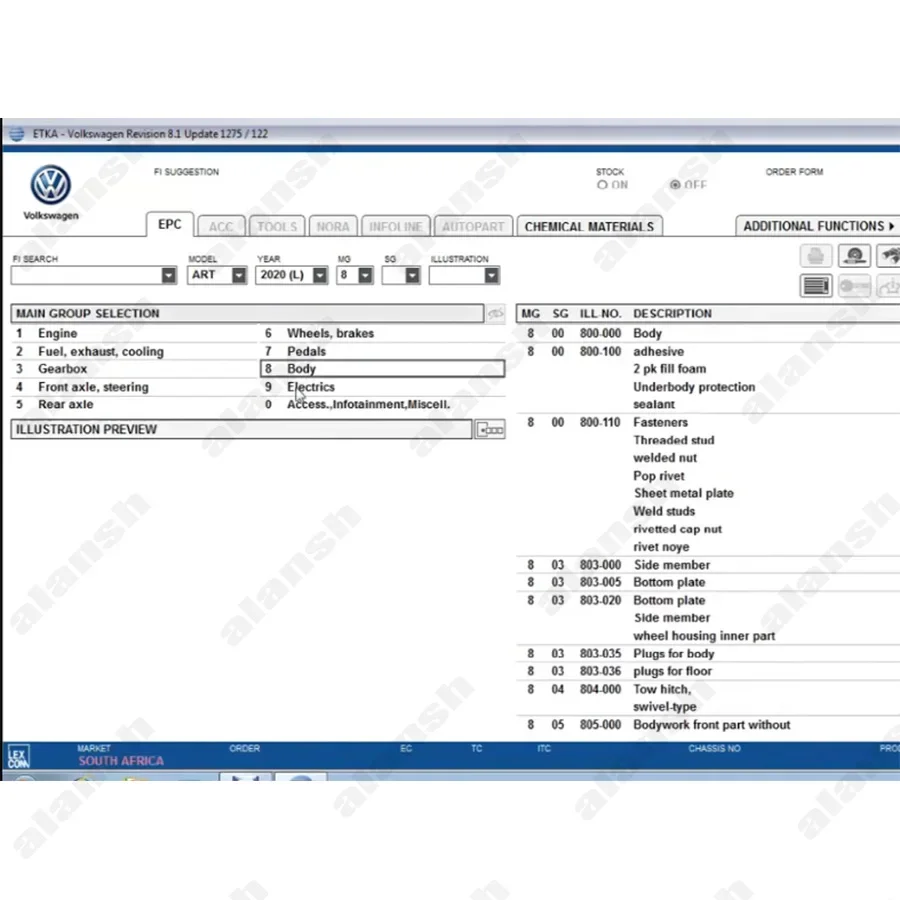Select the Stock OFF radio button
This screenshot has width=900, height=900.
[x=675, y=185]
